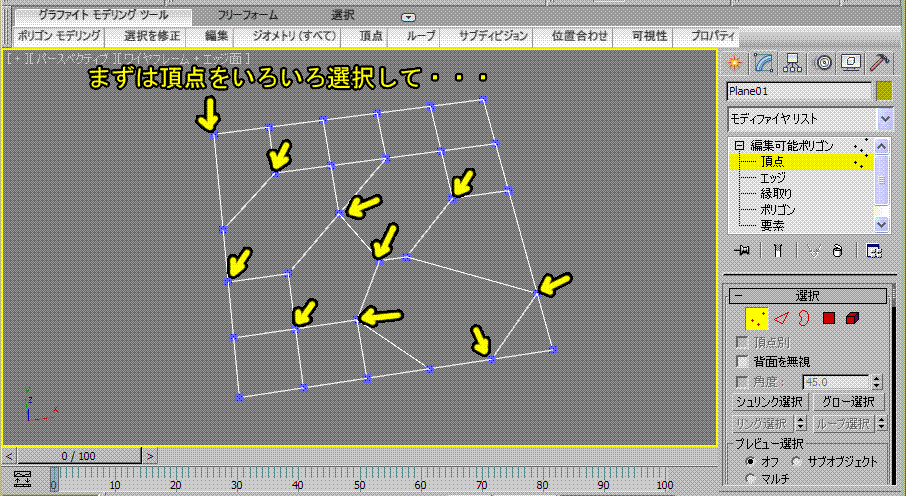The image size is (906, 496).
Task: Open the ジオメトリ (すべて) ribbon panel
Action: [x=294, y=36]
